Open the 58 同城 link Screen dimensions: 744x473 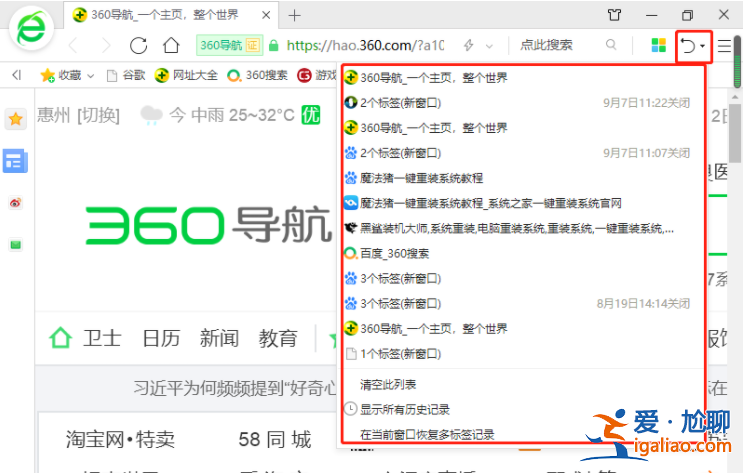pyautogui.click(x=275, y=439)
